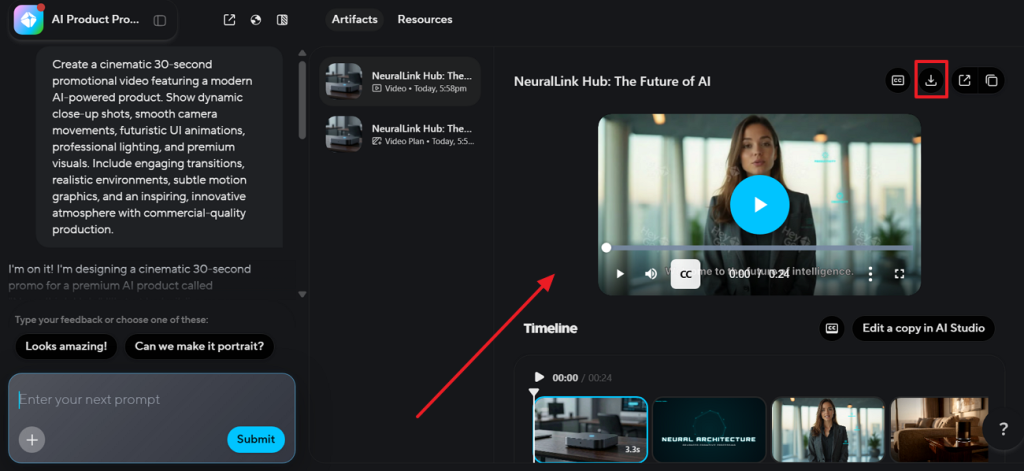This screenshot has height=471, width=1024.
Task: Open the help question mark button
Action: point(1004,429)
